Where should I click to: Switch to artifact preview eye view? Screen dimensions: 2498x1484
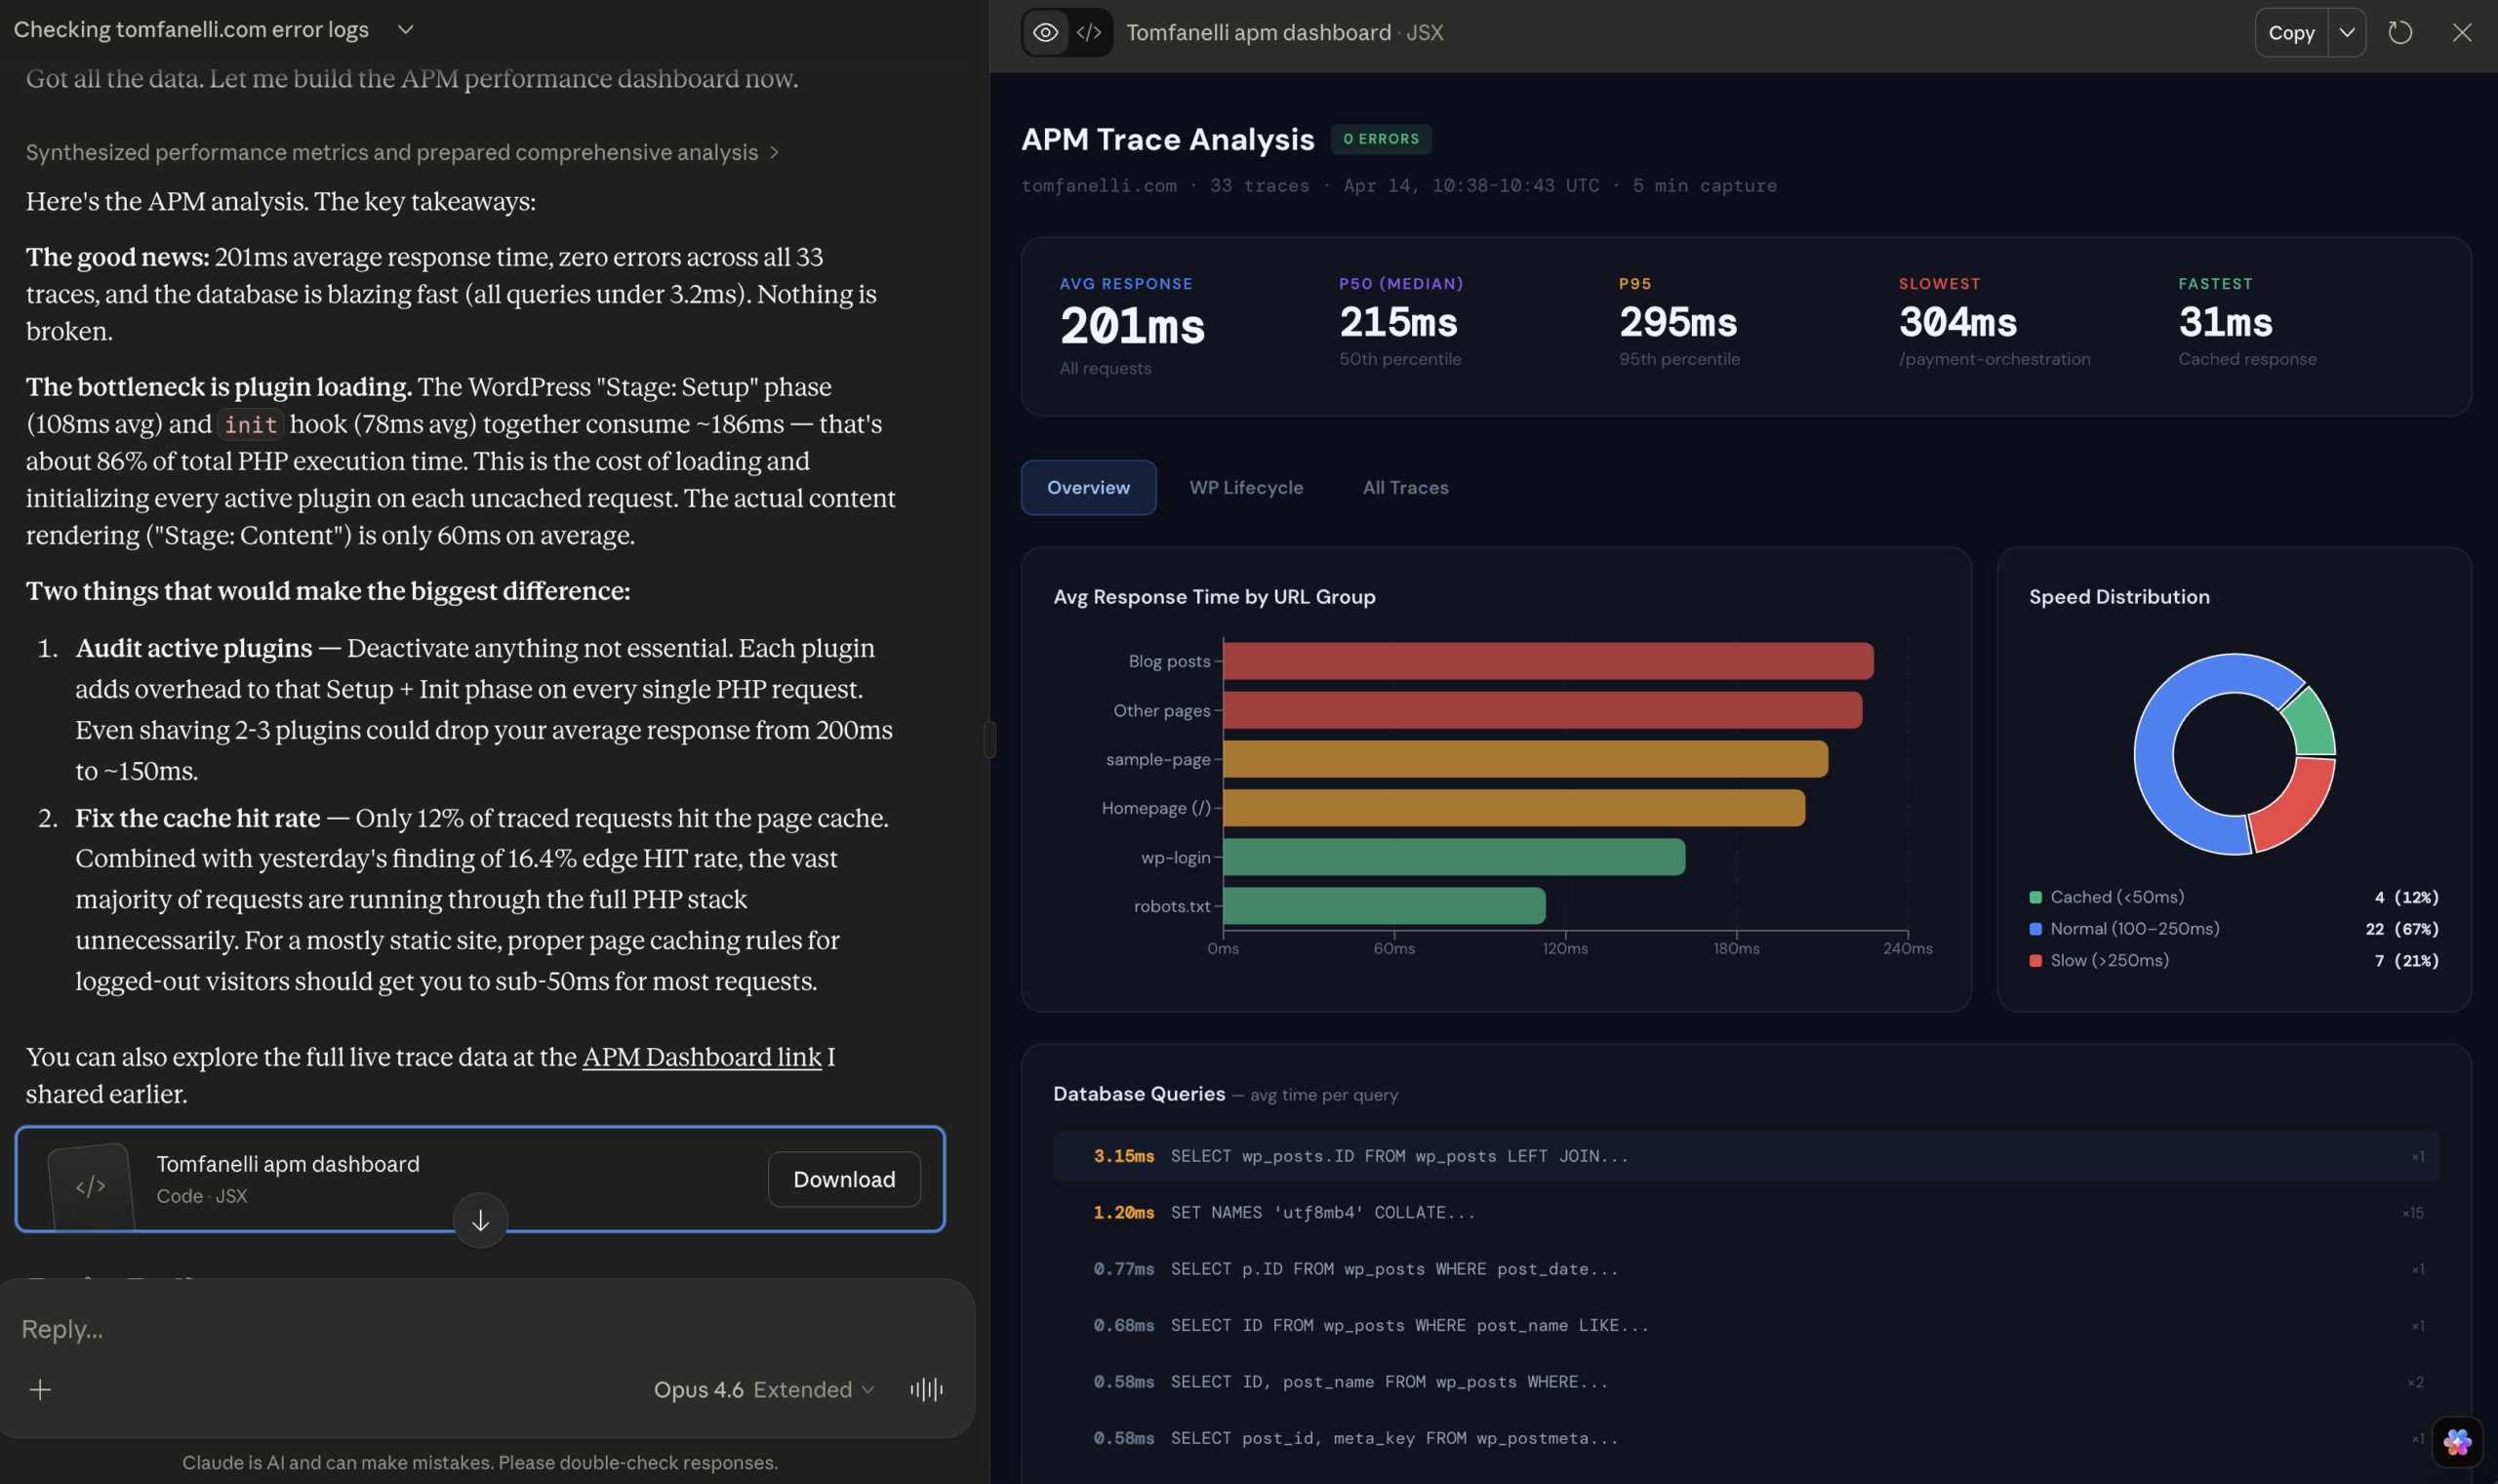1045,32
